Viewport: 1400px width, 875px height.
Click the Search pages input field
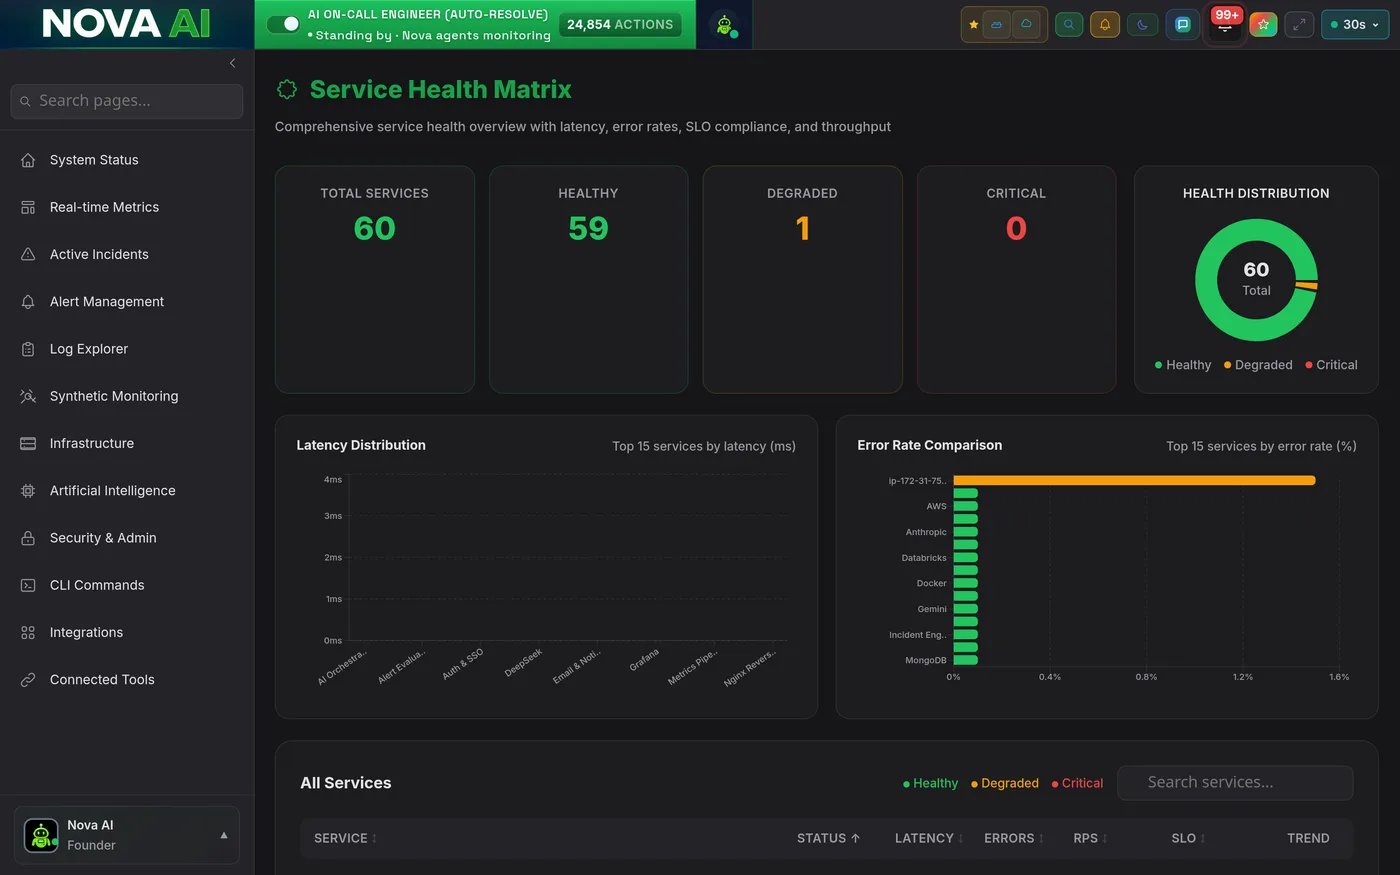pyautogui.click(x=127, y=101)
